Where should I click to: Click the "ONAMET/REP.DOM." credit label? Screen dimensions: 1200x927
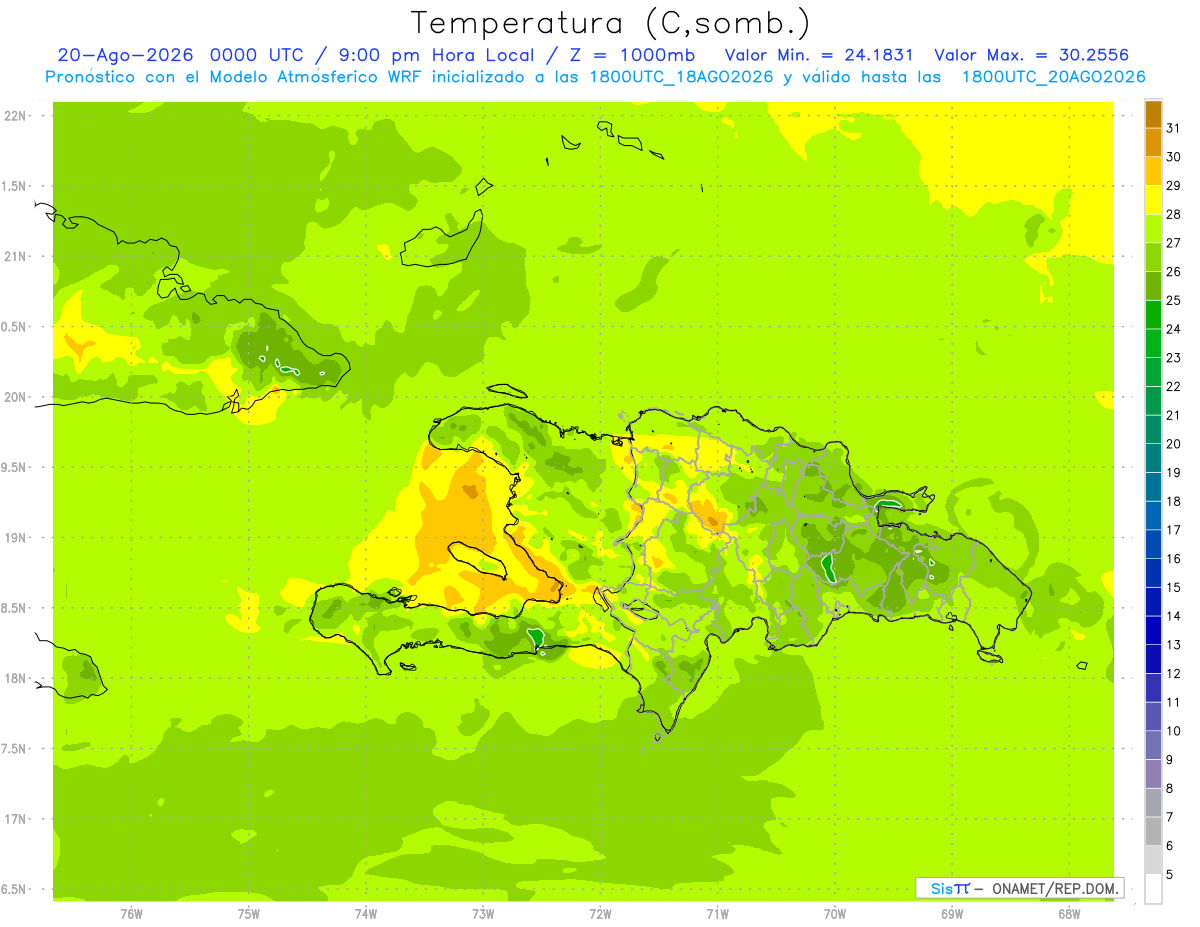click(1054, 888)
